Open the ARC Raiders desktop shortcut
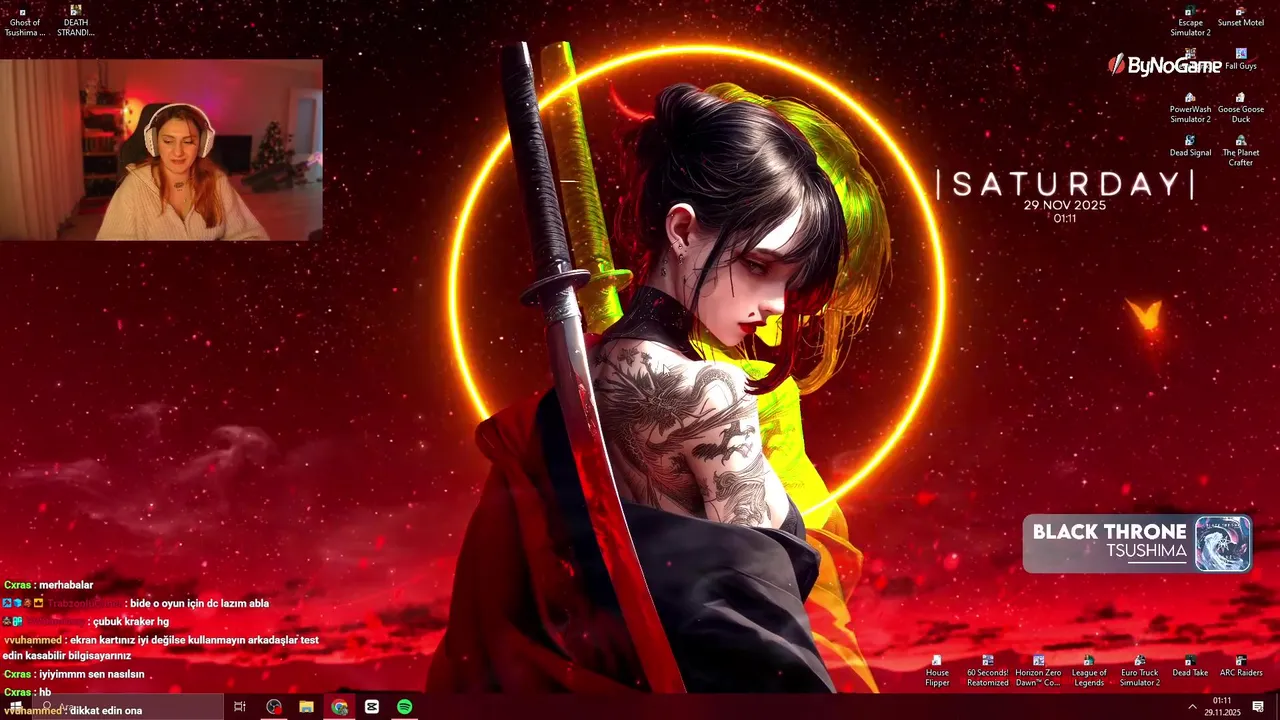Screen dimensions: 1280x720 coord(1241,667)
